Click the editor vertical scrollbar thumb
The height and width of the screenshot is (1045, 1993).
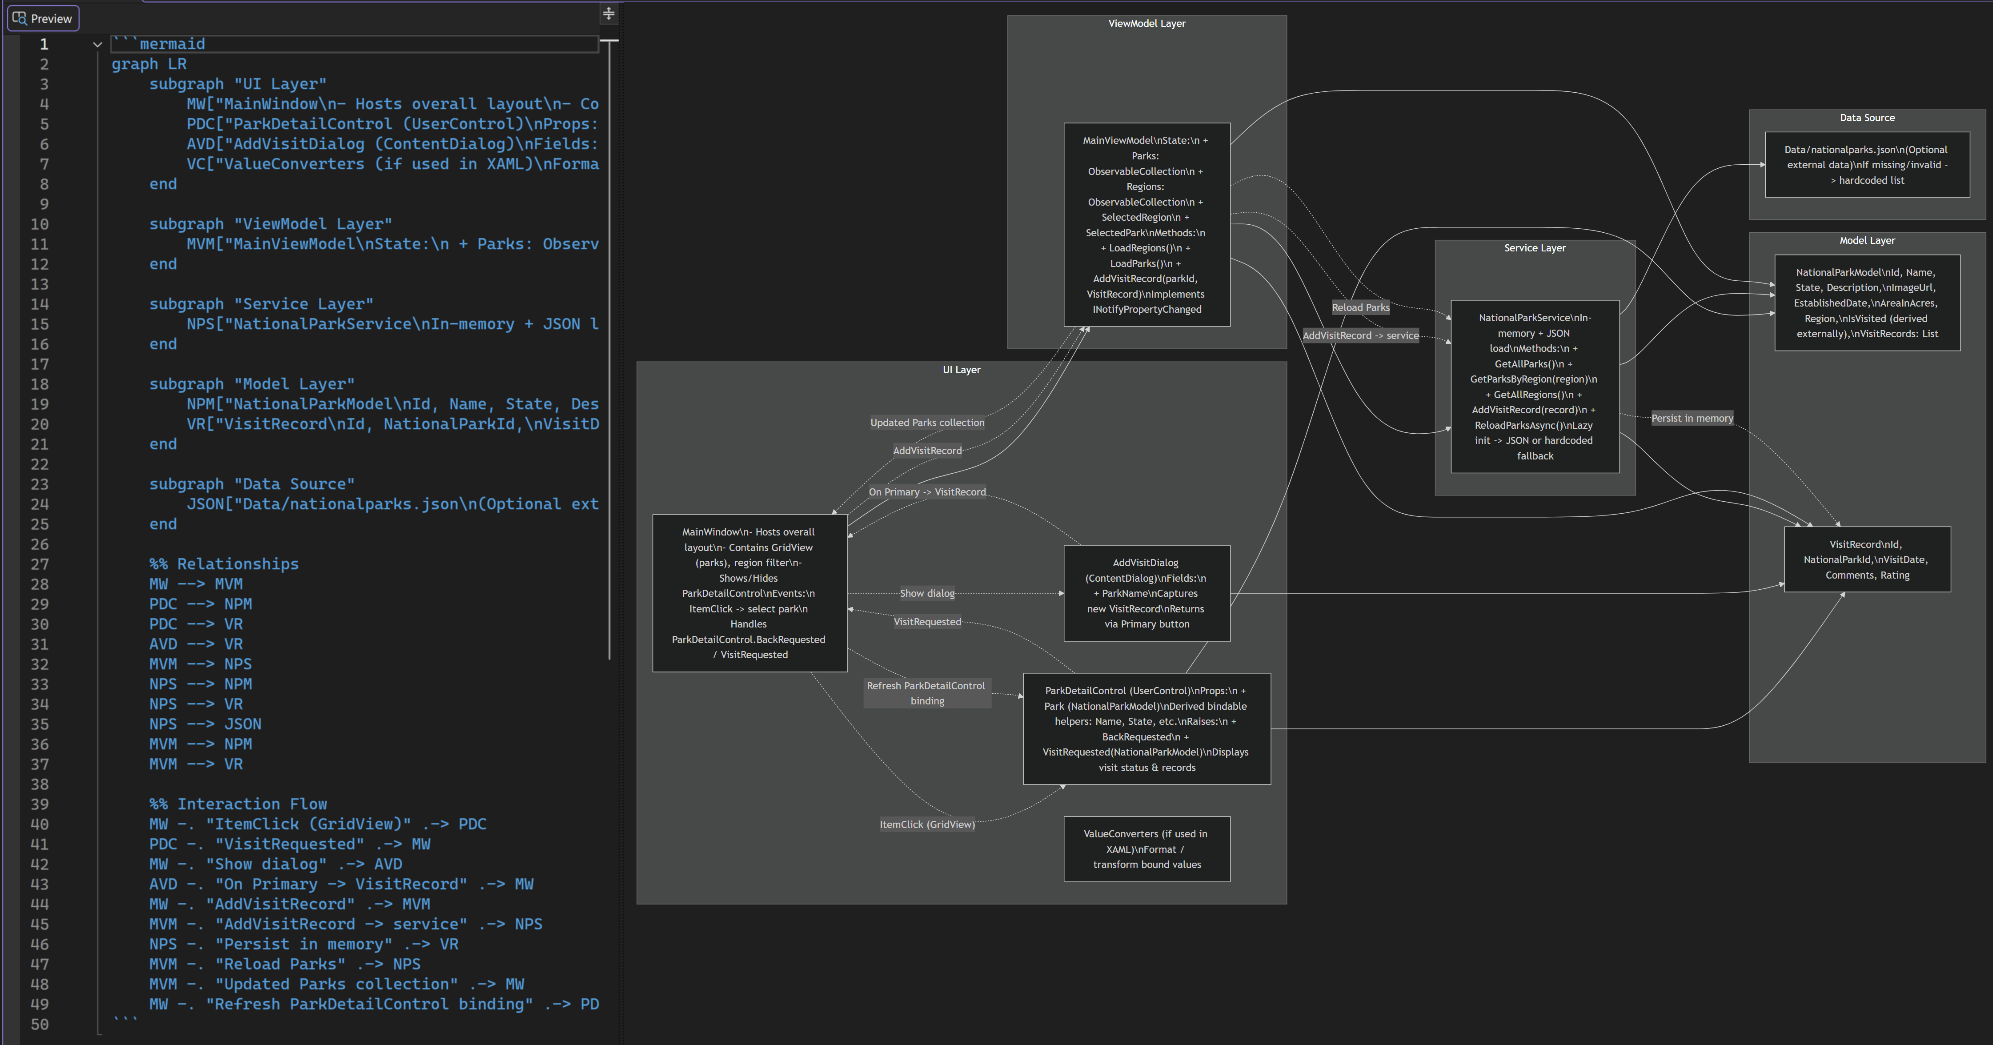coord(609,350)
